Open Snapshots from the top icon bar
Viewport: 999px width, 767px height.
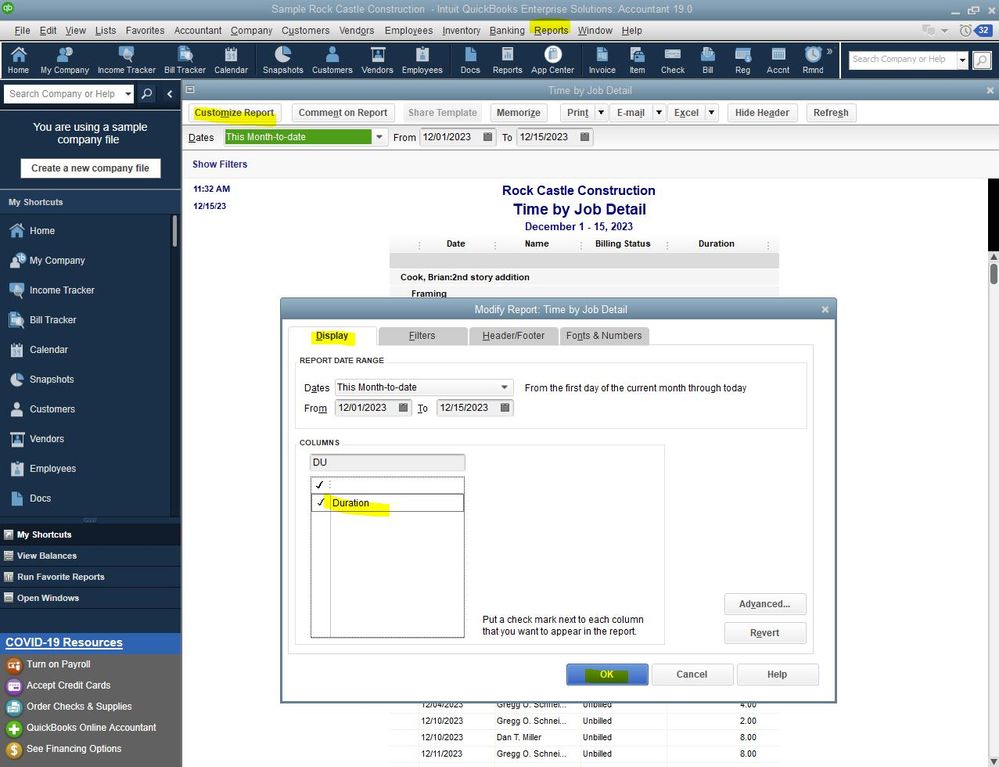click(x=283, y=61)
